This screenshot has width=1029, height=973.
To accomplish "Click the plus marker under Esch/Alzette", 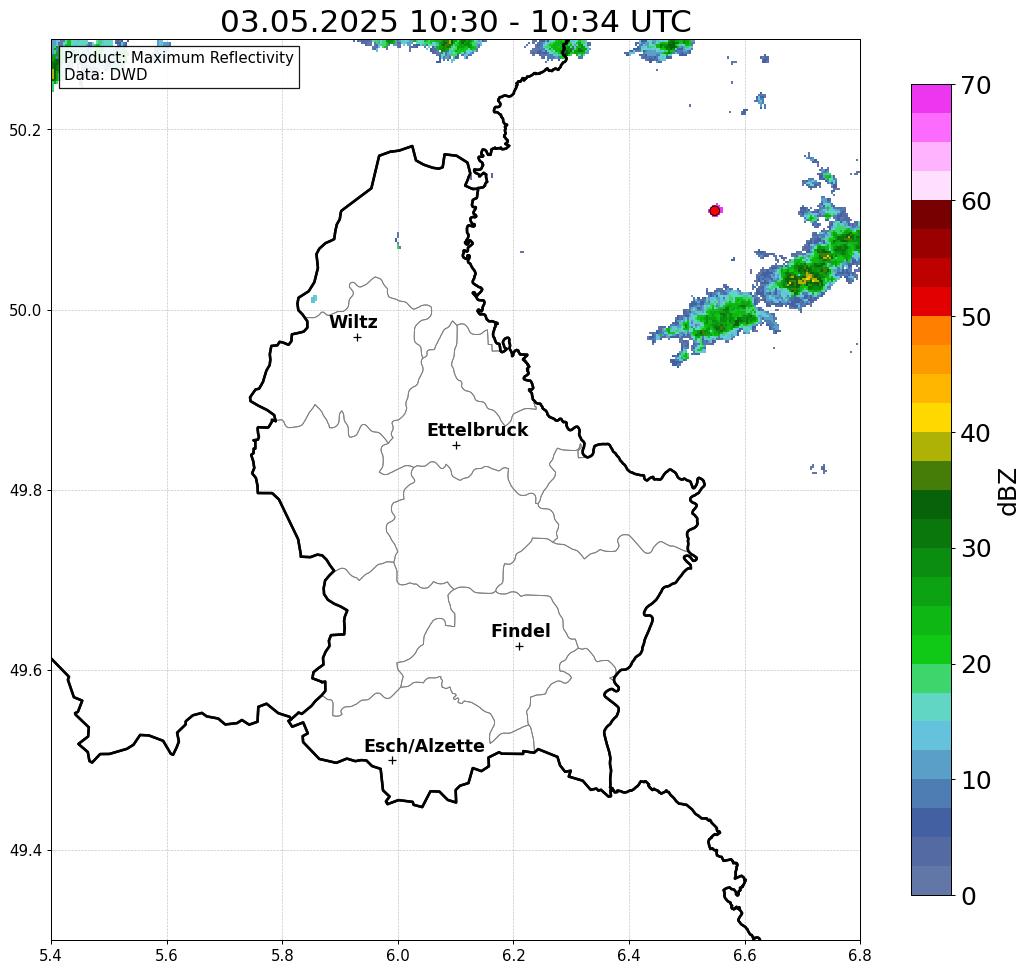I will (x=392, y=761).
